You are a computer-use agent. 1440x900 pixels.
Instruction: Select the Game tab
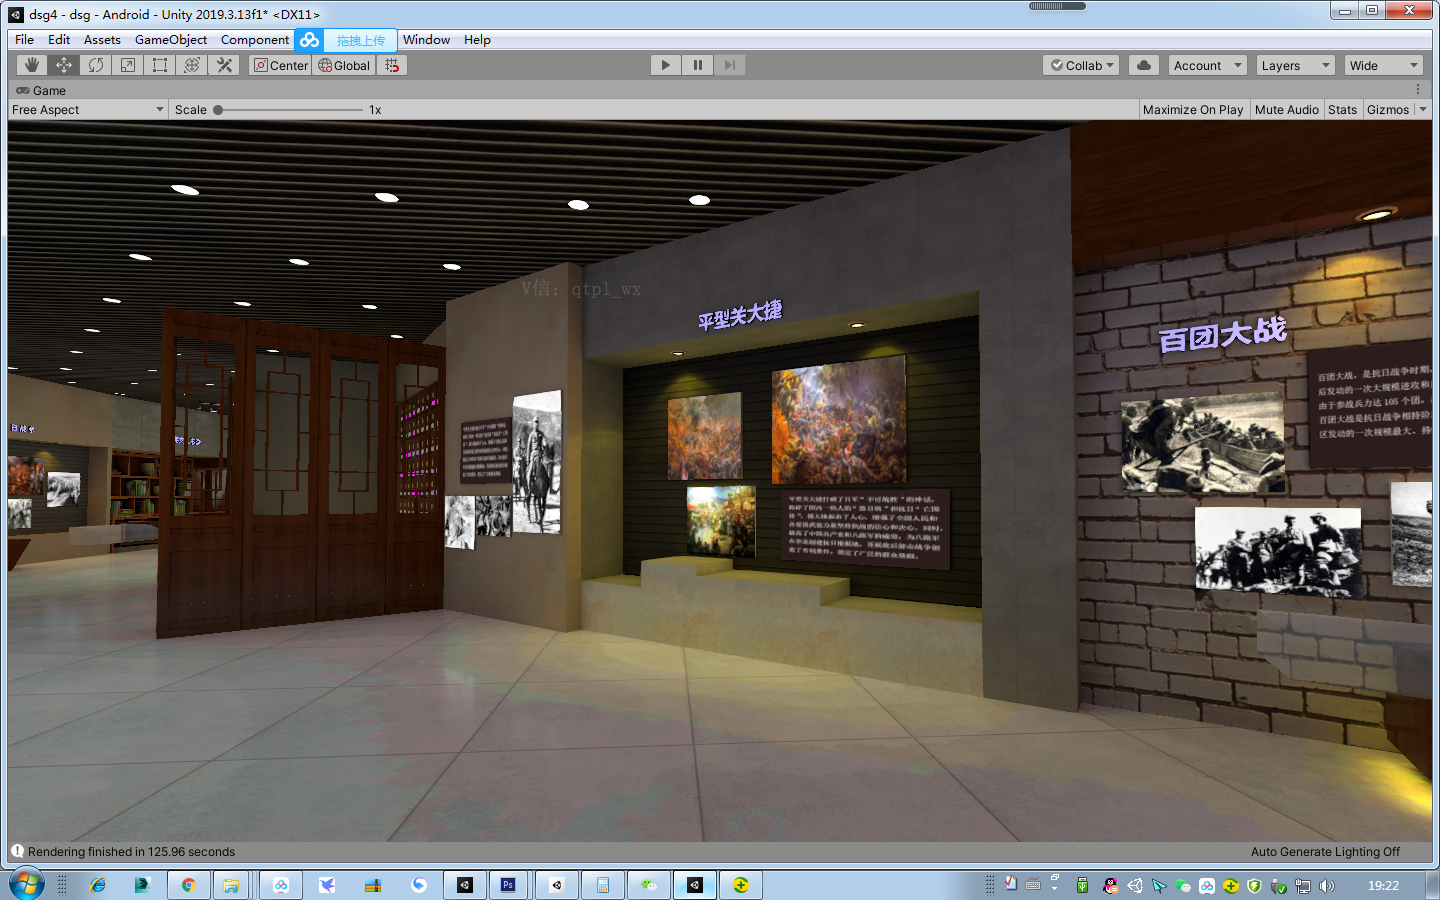tap(40, 90)
